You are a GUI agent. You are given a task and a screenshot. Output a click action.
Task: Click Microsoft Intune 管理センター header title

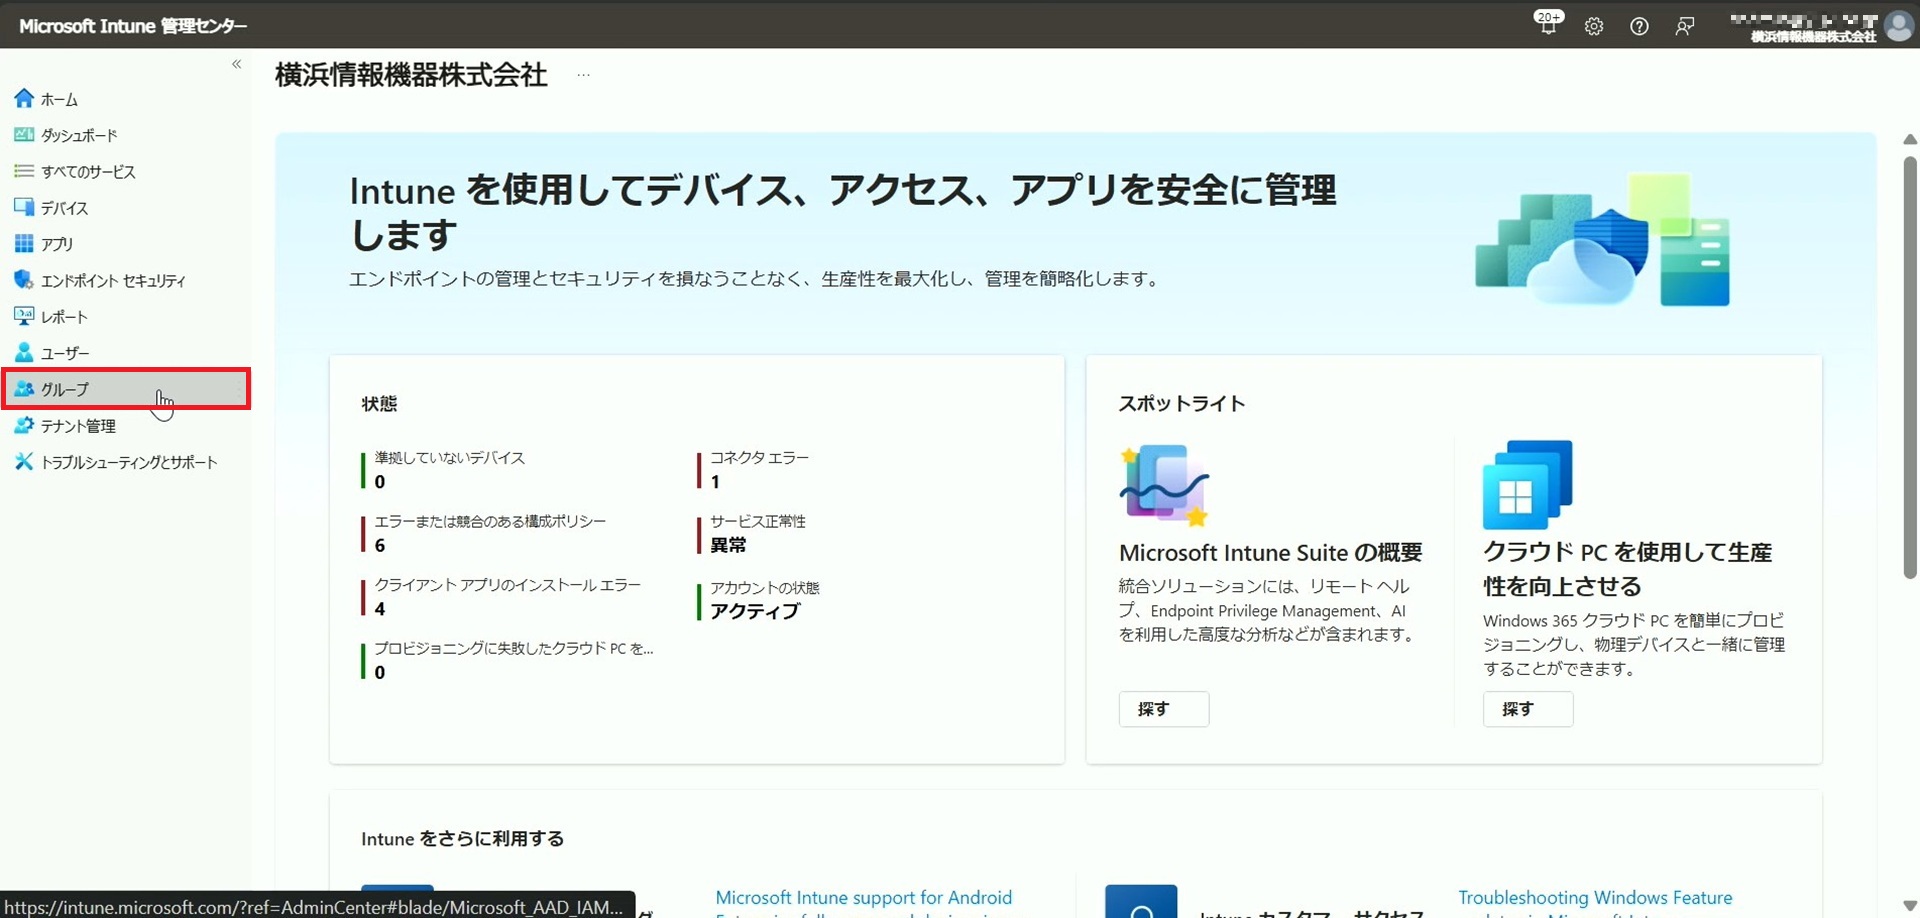[x=133, y=26]
